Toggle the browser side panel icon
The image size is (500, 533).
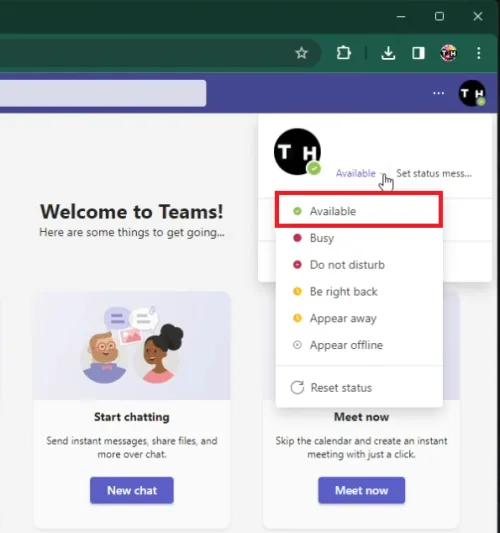pyautogui.click(x=418, y=53)
